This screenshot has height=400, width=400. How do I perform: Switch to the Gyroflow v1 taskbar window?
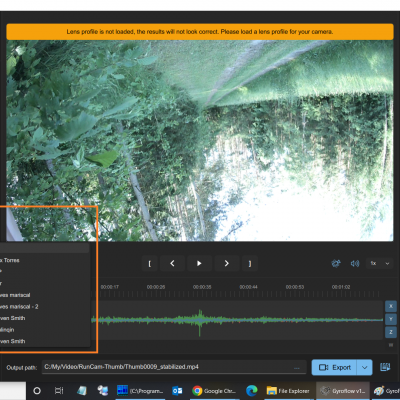[343, 391]
